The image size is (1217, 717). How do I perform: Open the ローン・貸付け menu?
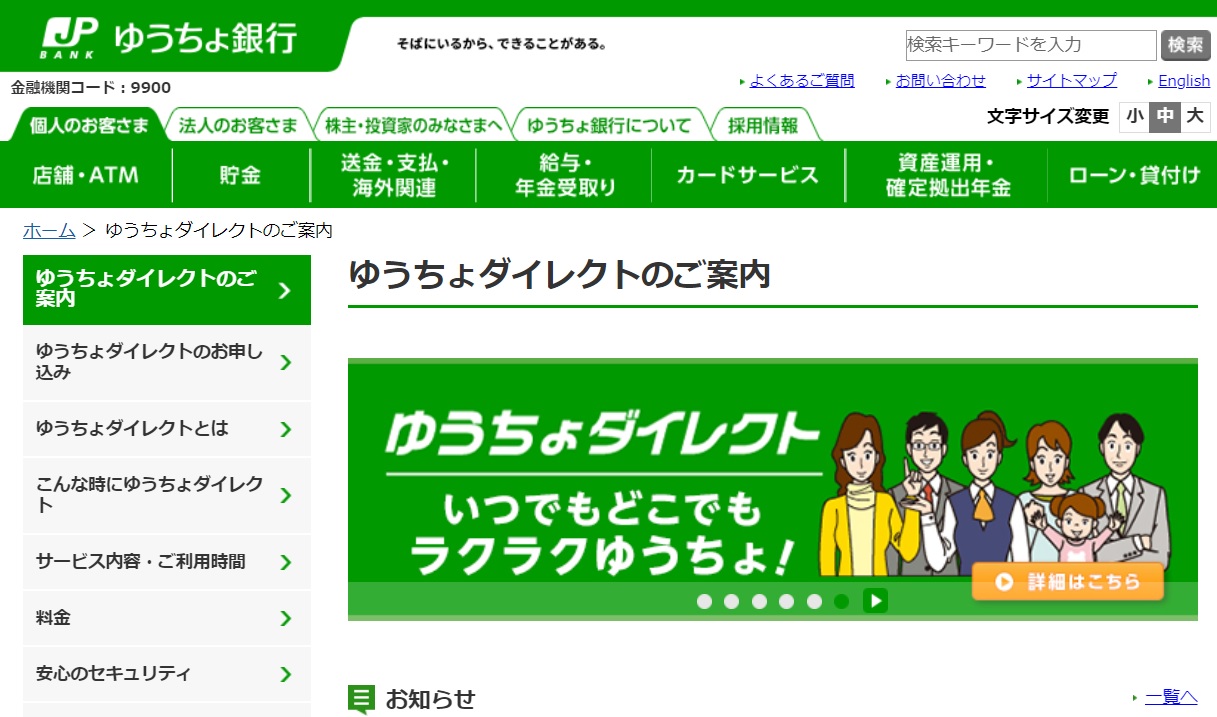(1133, 175)
